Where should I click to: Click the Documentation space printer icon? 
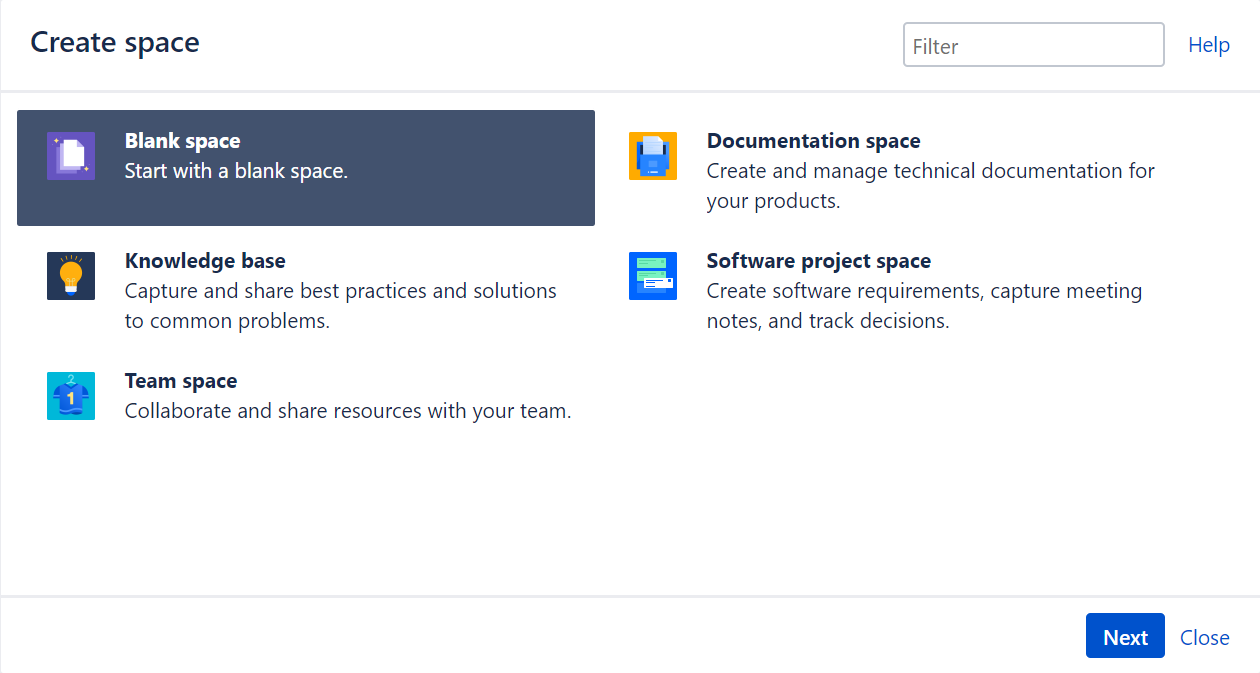click(x=653, y=156)
